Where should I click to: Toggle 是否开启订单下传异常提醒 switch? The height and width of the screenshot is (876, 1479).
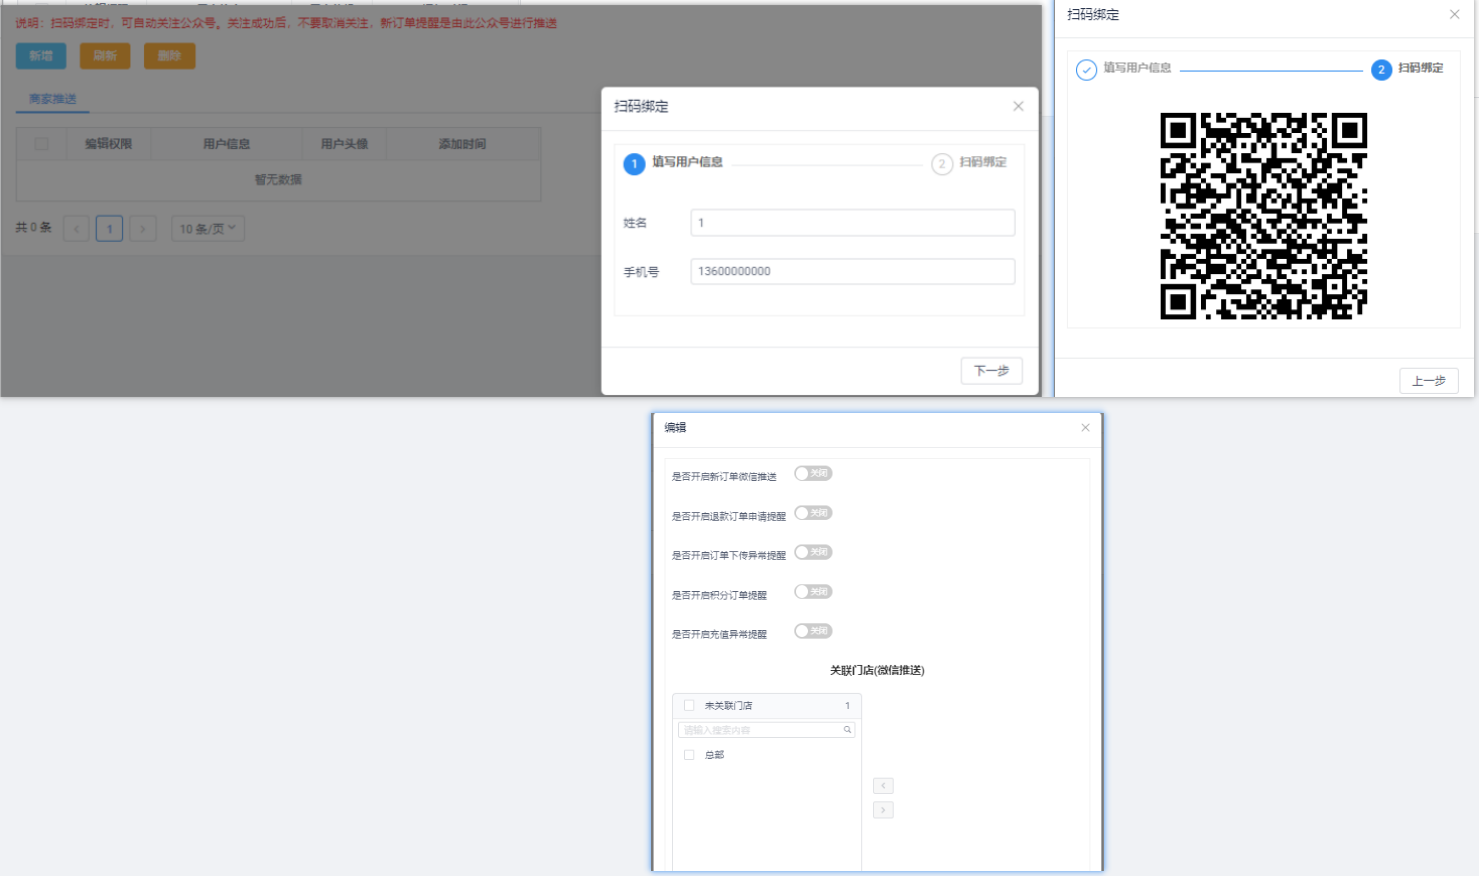click(x=813, y=552)
